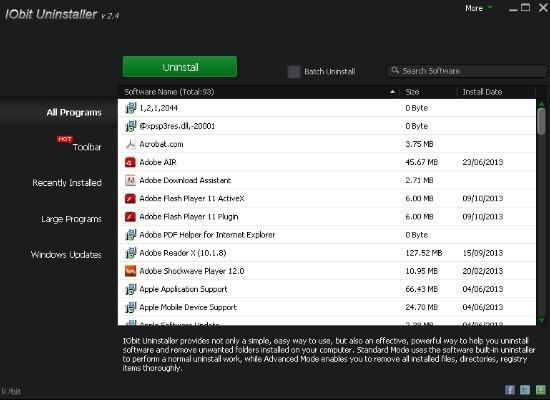Open the Twitter share icon

pyautogui.click(x=525, y=389)
